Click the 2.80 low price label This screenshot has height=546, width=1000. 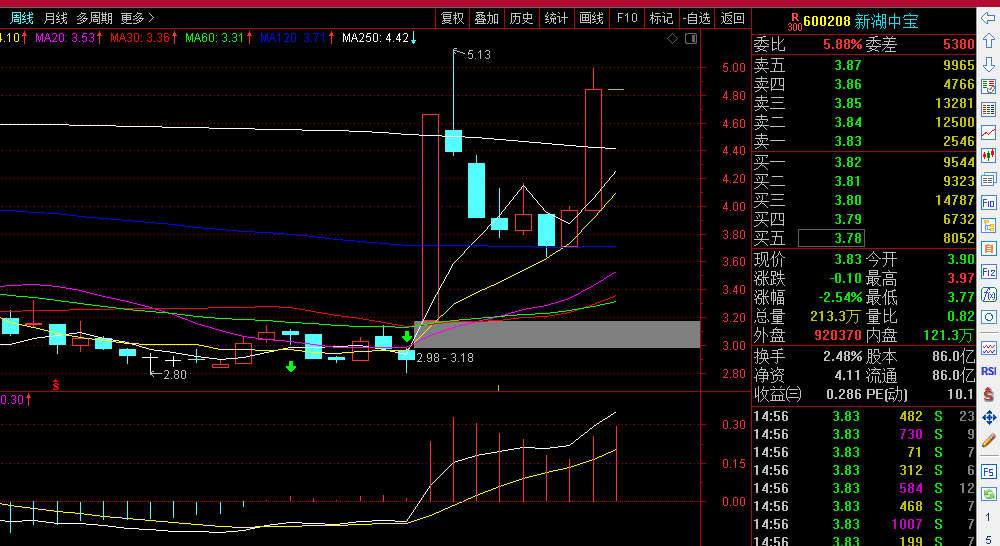pyautogui.click(x=175, y=375)
